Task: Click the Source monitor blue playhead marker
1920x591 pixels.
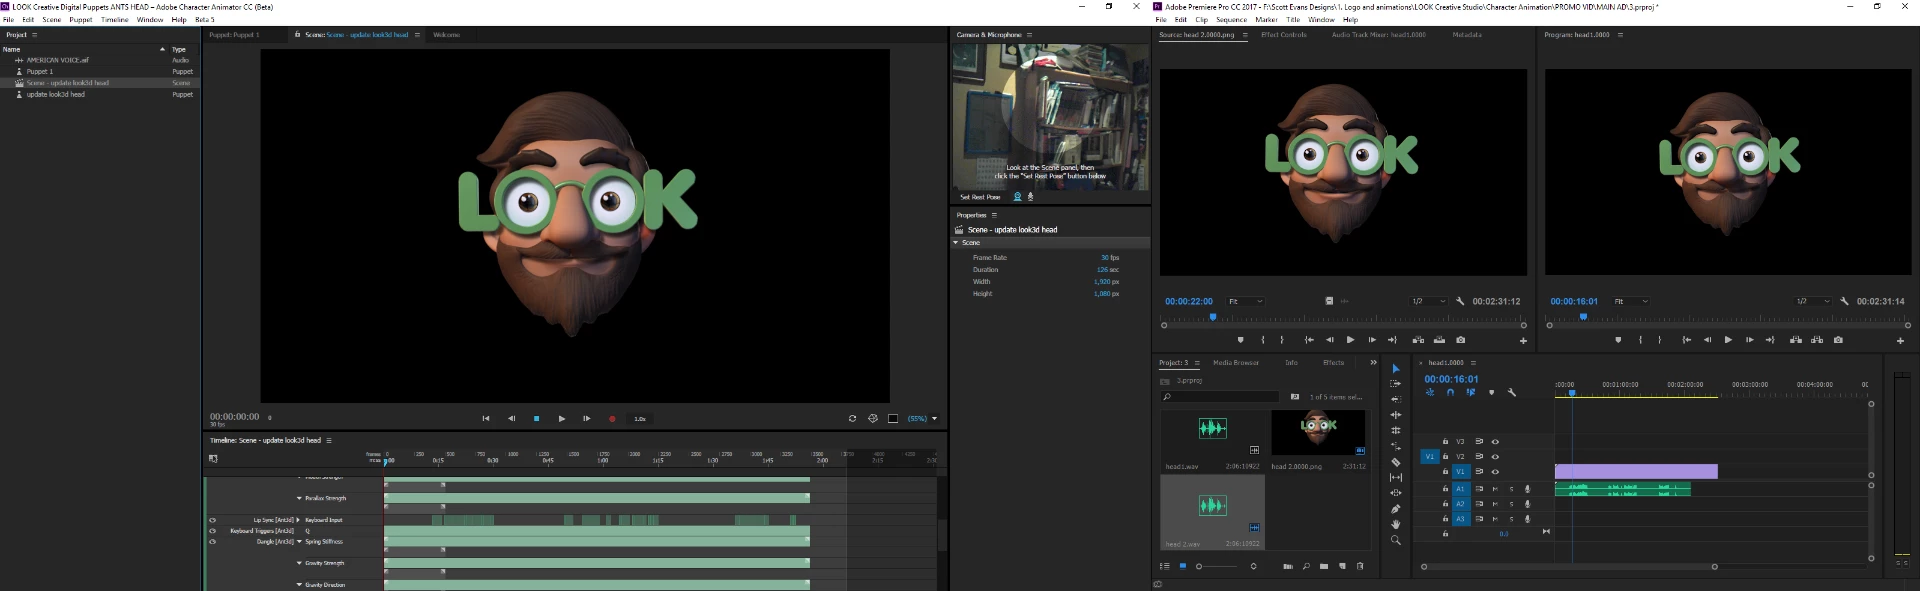Action: click(x=1213, y=317)
